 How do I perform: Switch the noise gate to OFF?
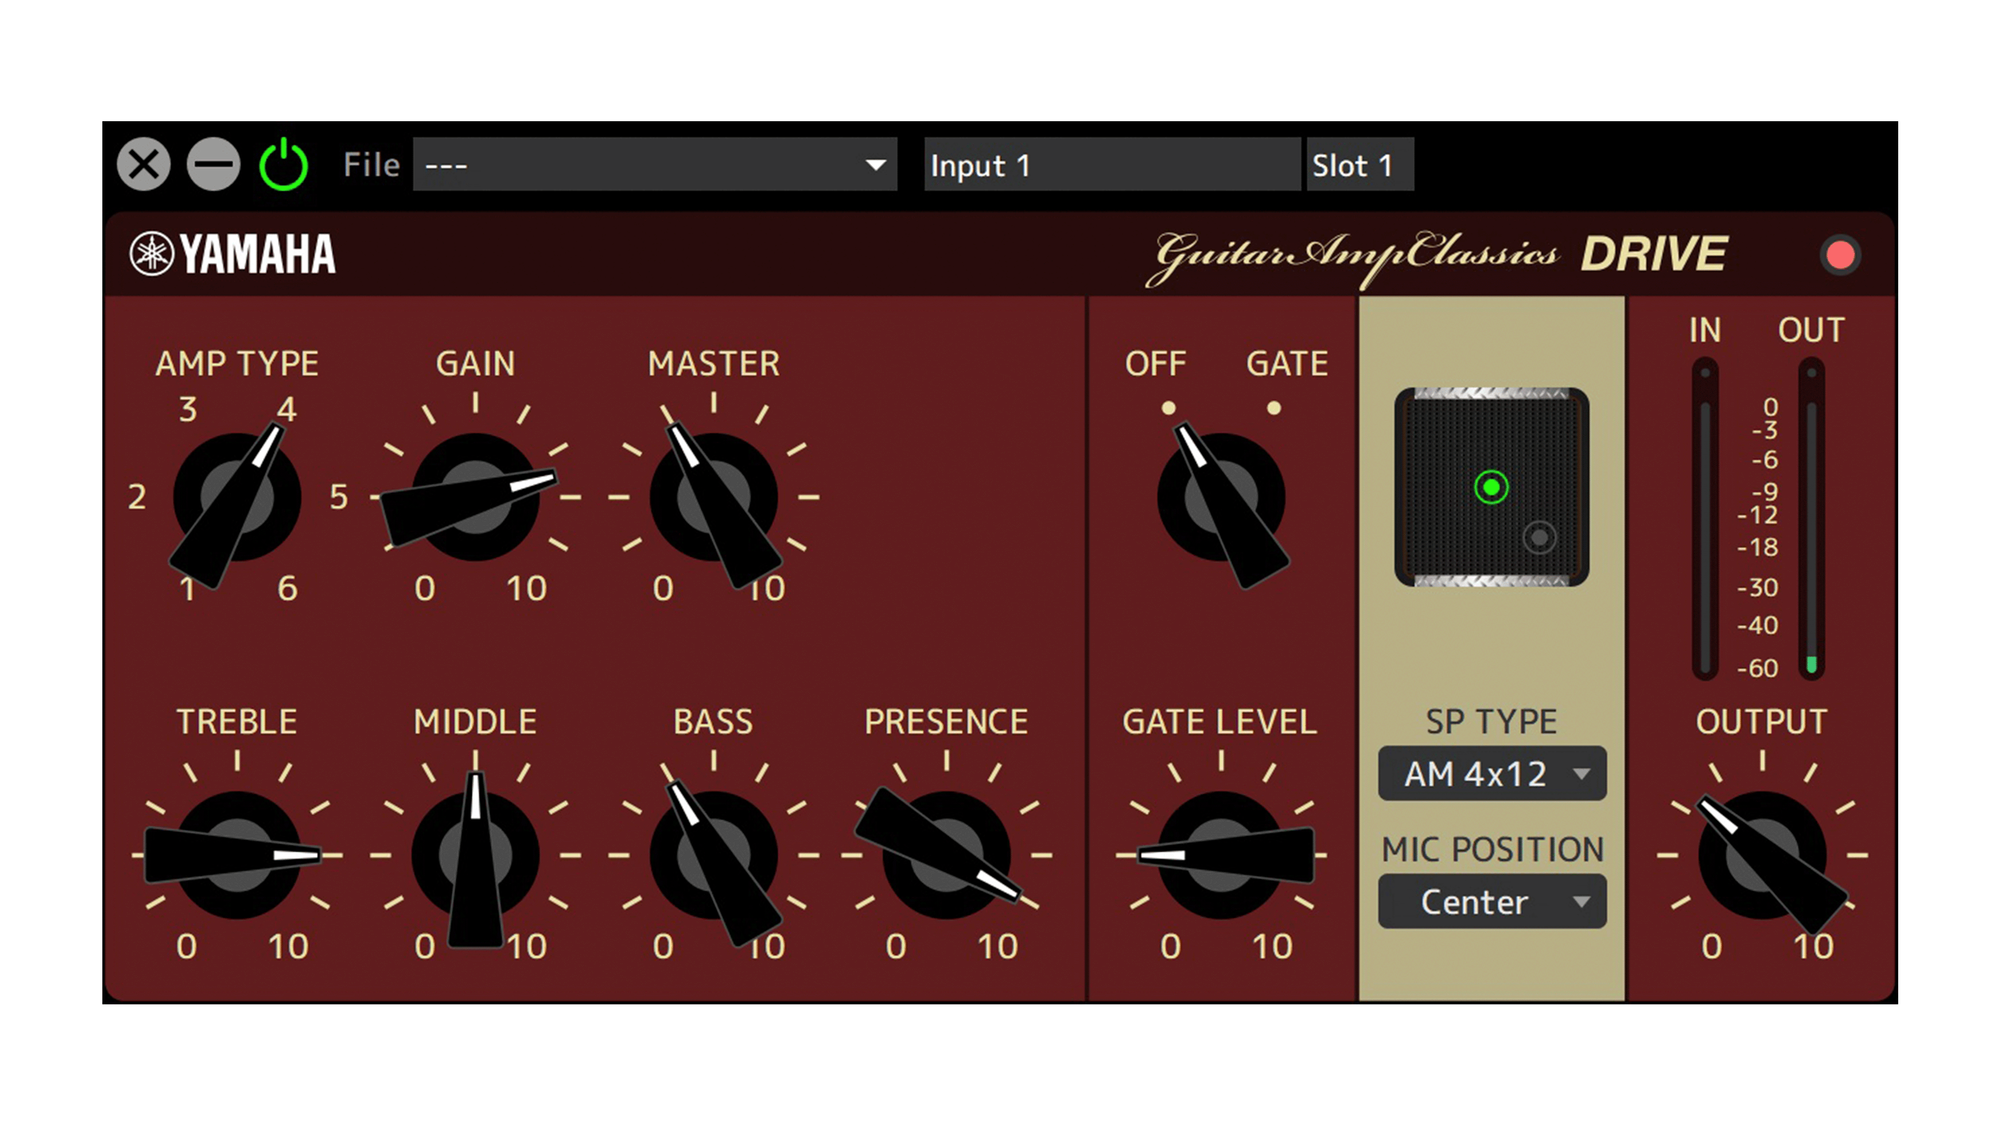click(1168, 407)
